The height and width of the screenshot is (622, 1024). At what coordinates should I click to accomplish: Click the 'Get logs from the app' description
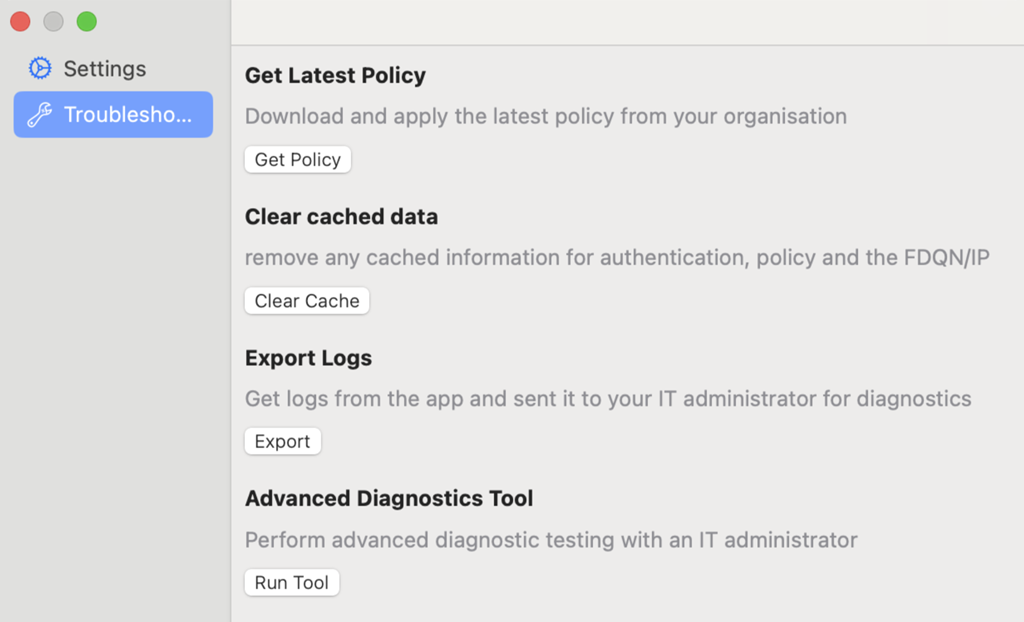pyautogui.click(x=607, y=399)
